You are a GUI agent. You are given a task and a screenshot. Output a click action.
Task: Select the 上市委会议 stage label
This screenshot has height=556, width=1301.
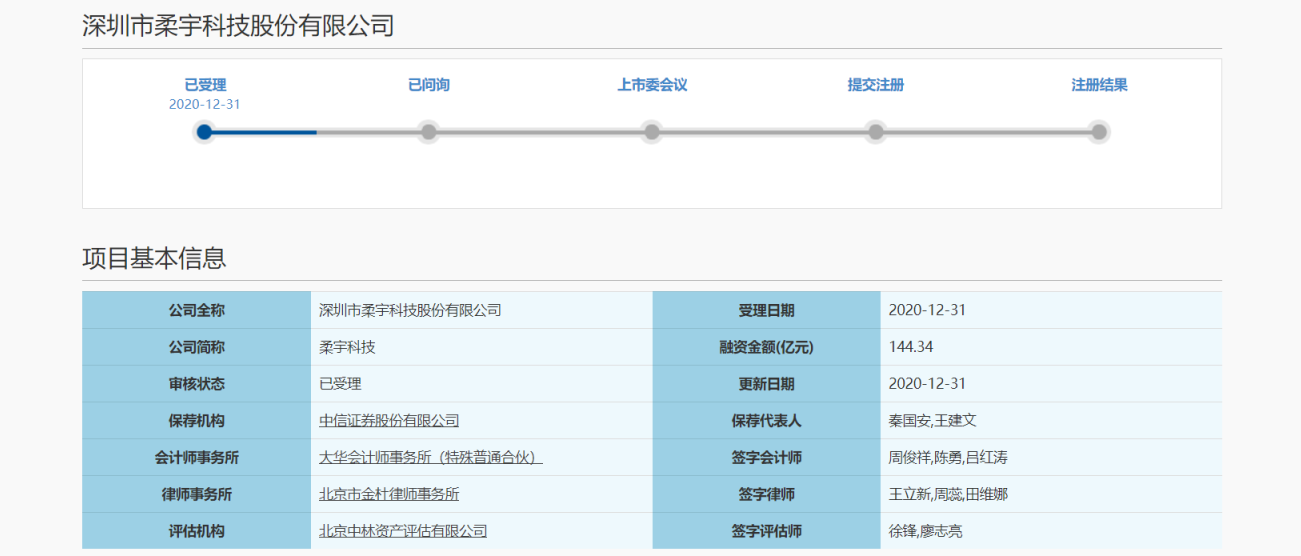652,85
